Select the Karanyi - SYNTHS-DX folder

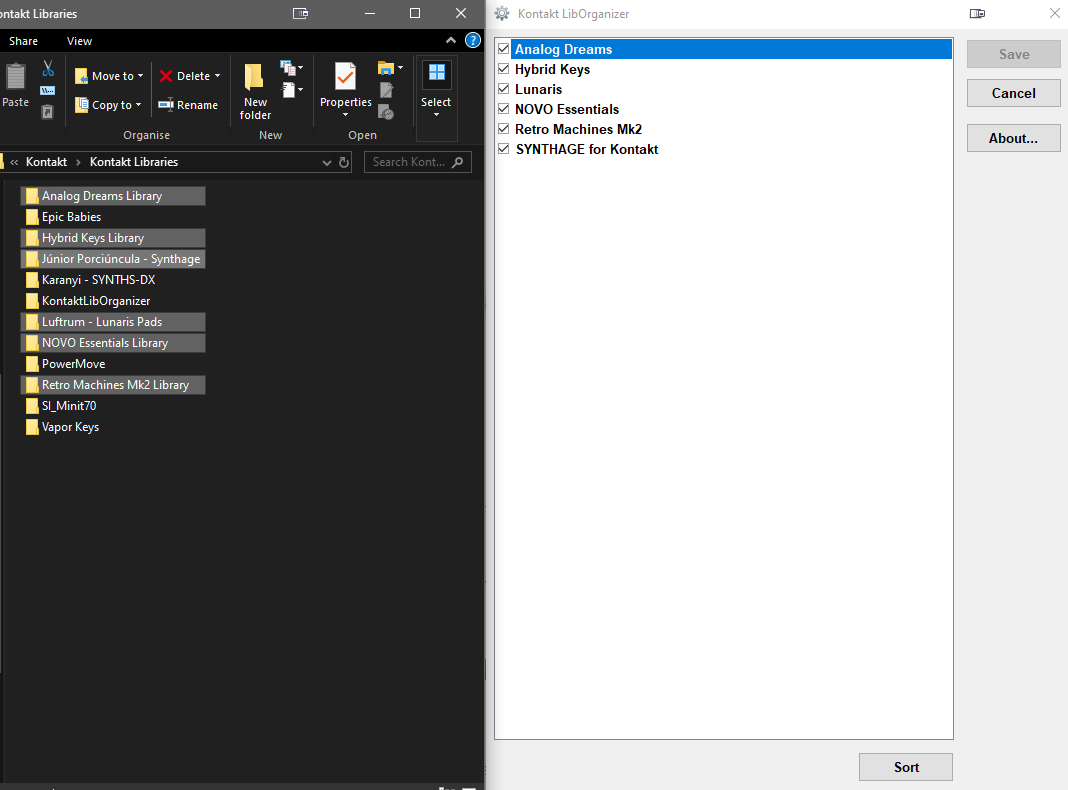(x=91, y=280)
